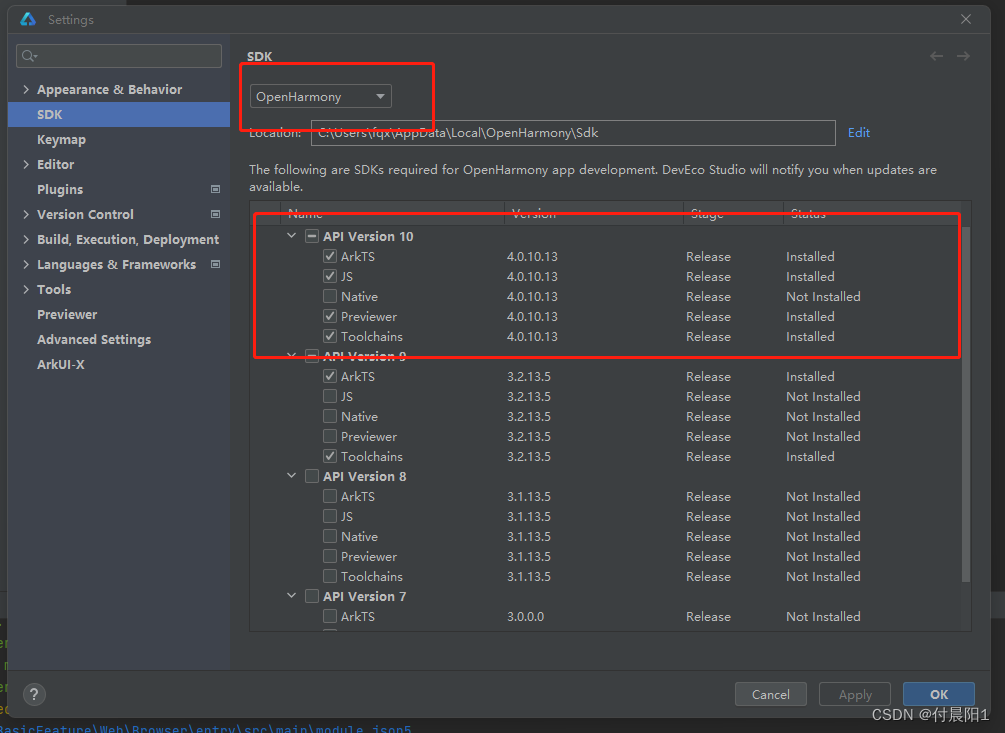Click the Status column header
Image resolution: width=1005 pixels, height=733 pixels.
(872, 213)
